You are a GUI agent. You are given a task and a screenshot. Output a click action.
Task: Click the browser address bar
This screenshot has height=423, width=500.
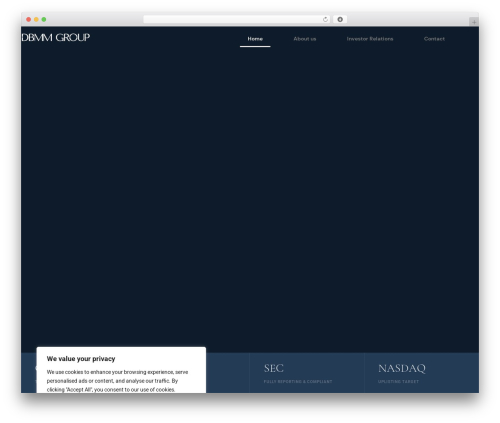tap(237, 19)
